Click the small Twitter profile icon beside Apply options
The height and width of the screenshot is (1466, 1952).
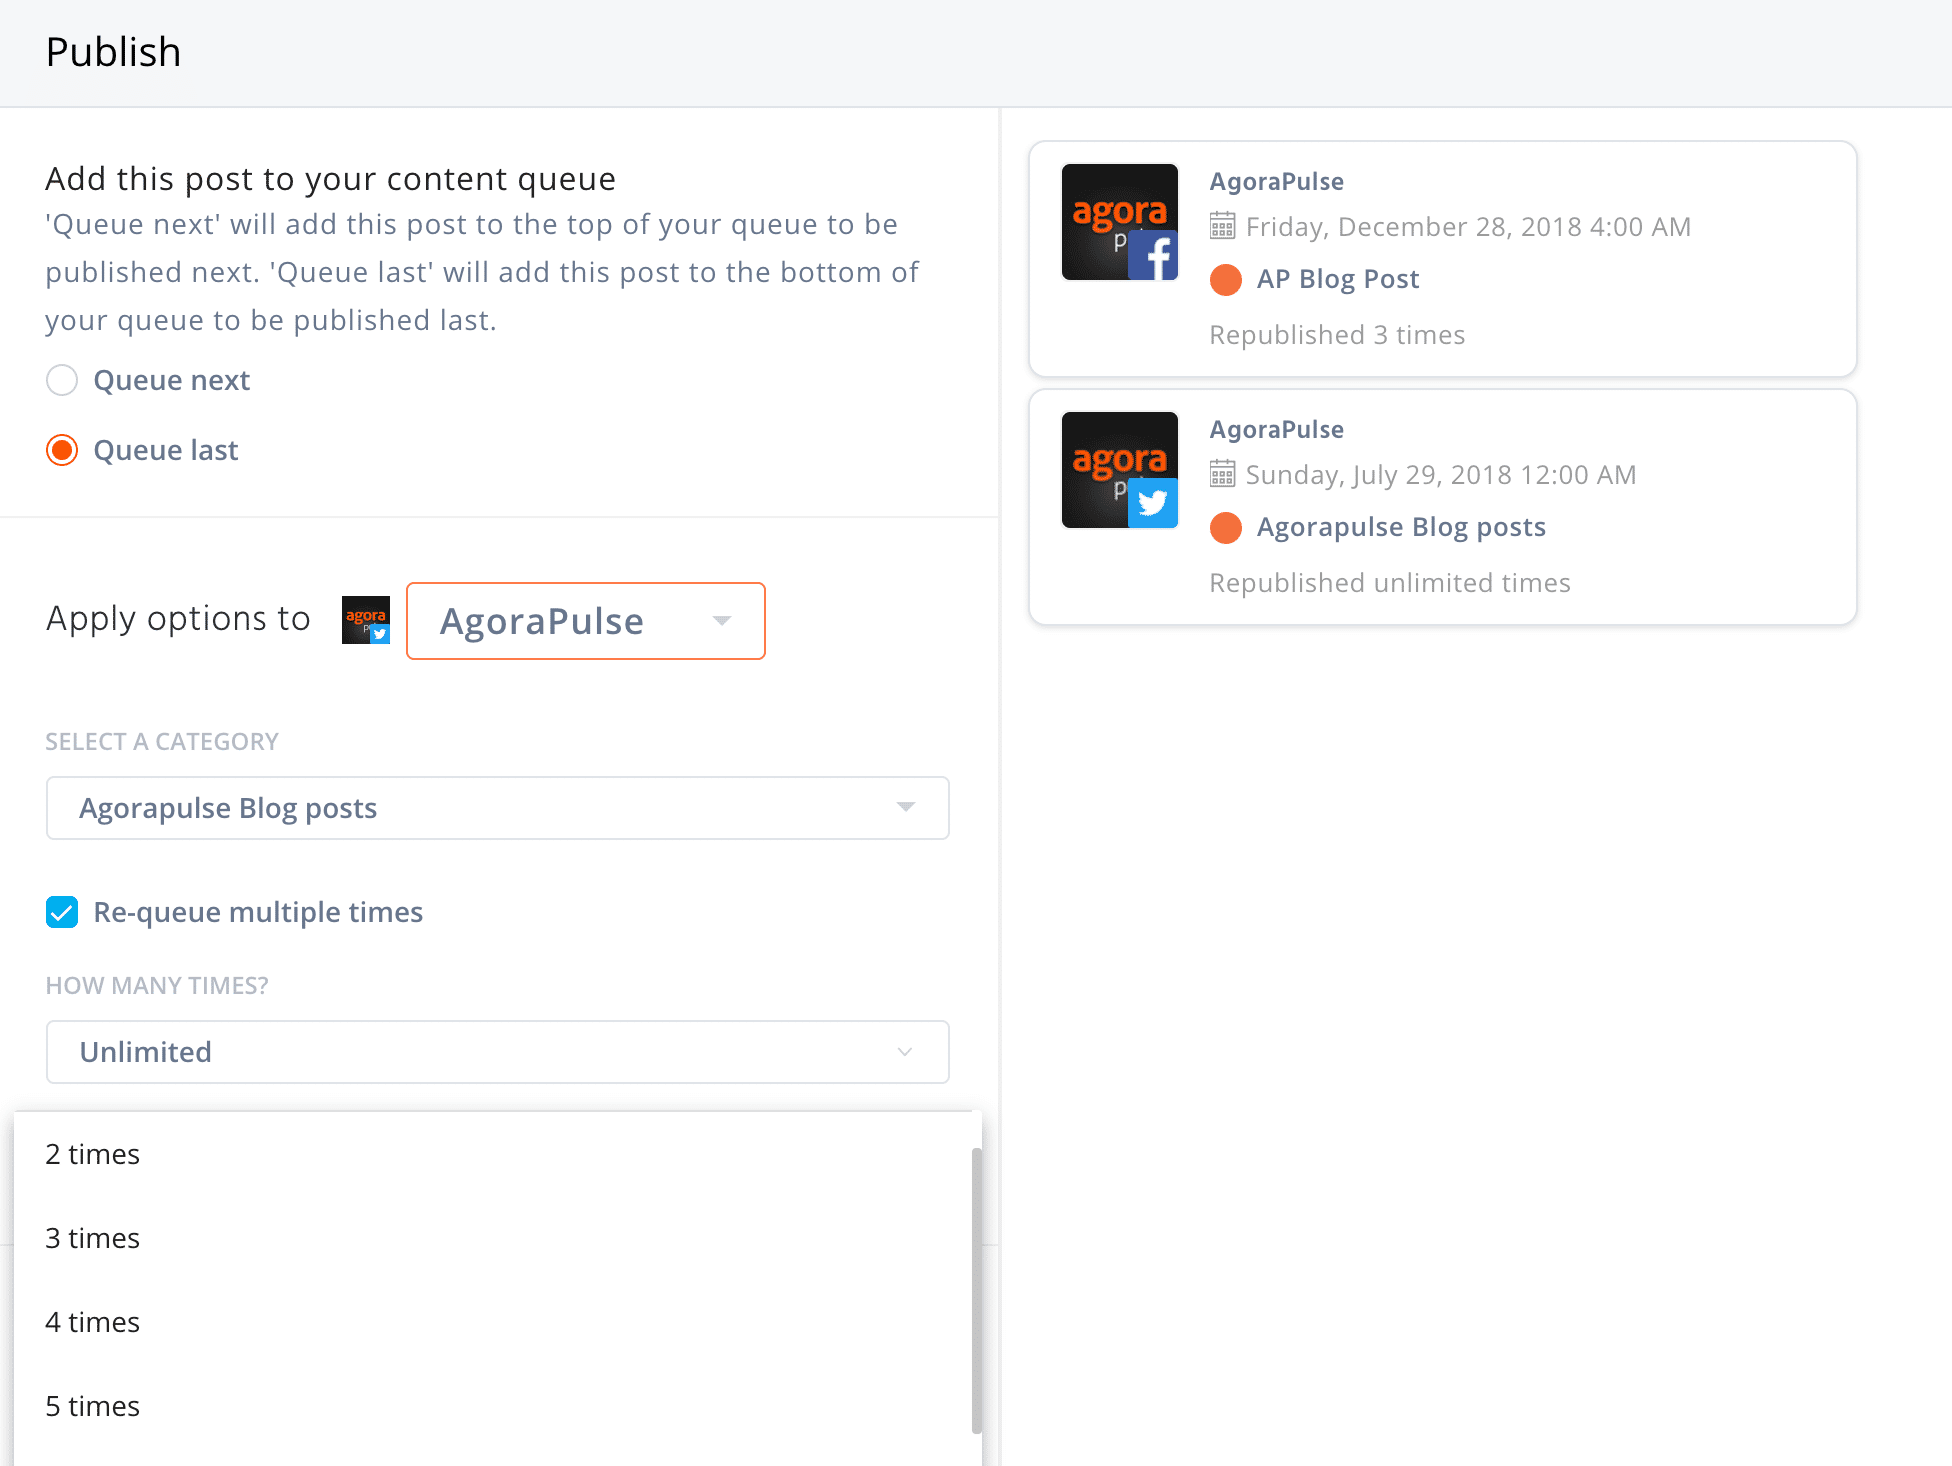(366, 620)
